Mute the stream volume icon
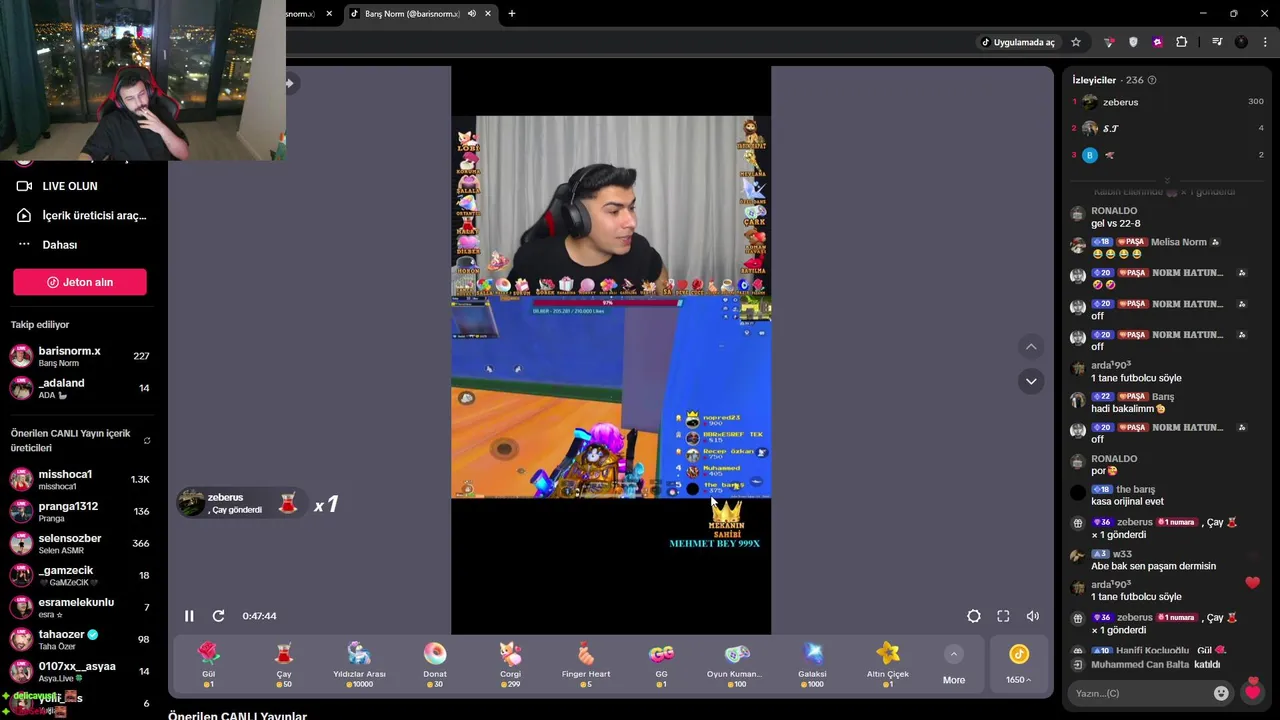The width and height of the screenshot is (1280, 720). click(x=1033, y=616)
